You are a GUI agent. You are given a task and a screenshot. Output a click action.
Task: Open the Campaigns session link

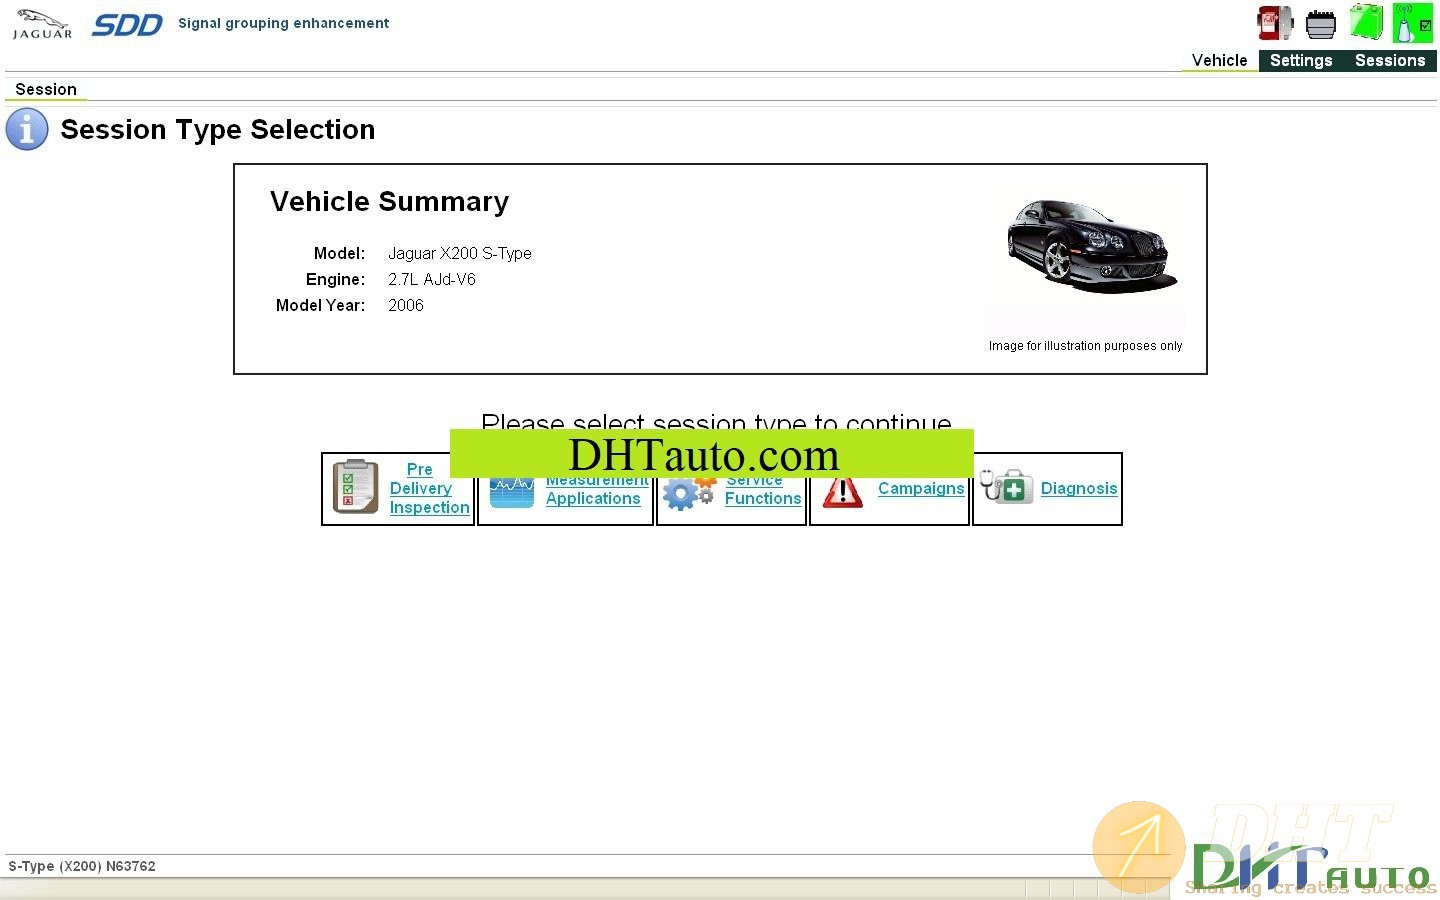pos(921,488)
